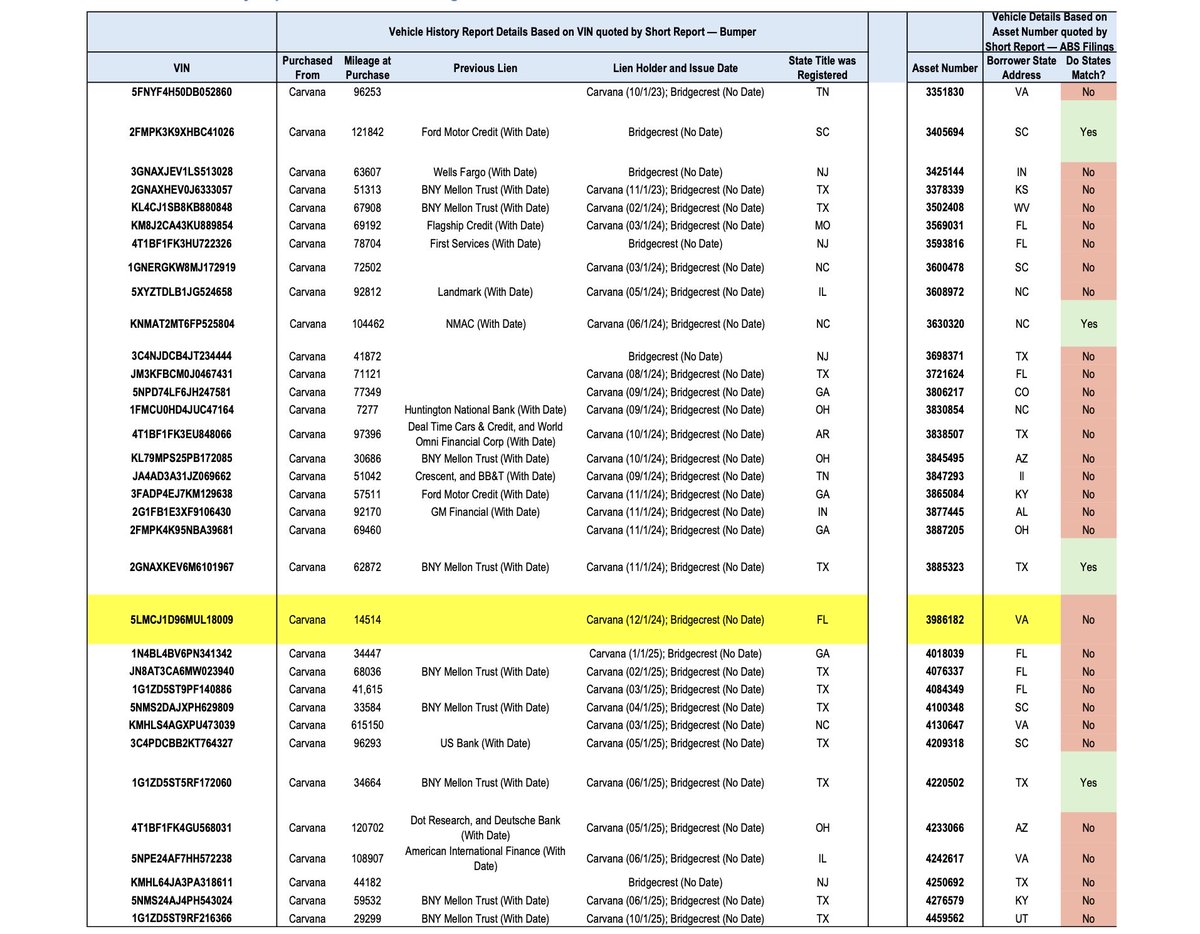Click highlighted asset number 3986182
This screenshot has height=934, width=1200.
click(x=945, y=620)
